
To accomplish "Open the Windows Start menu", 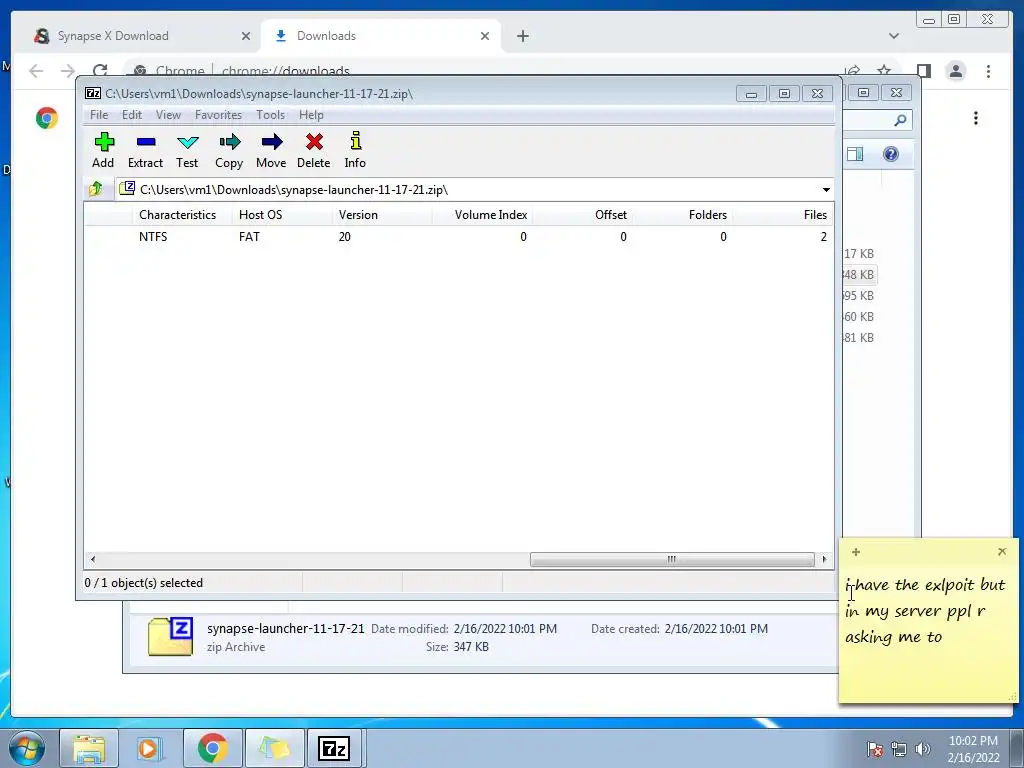I will [x=27, y=748].
